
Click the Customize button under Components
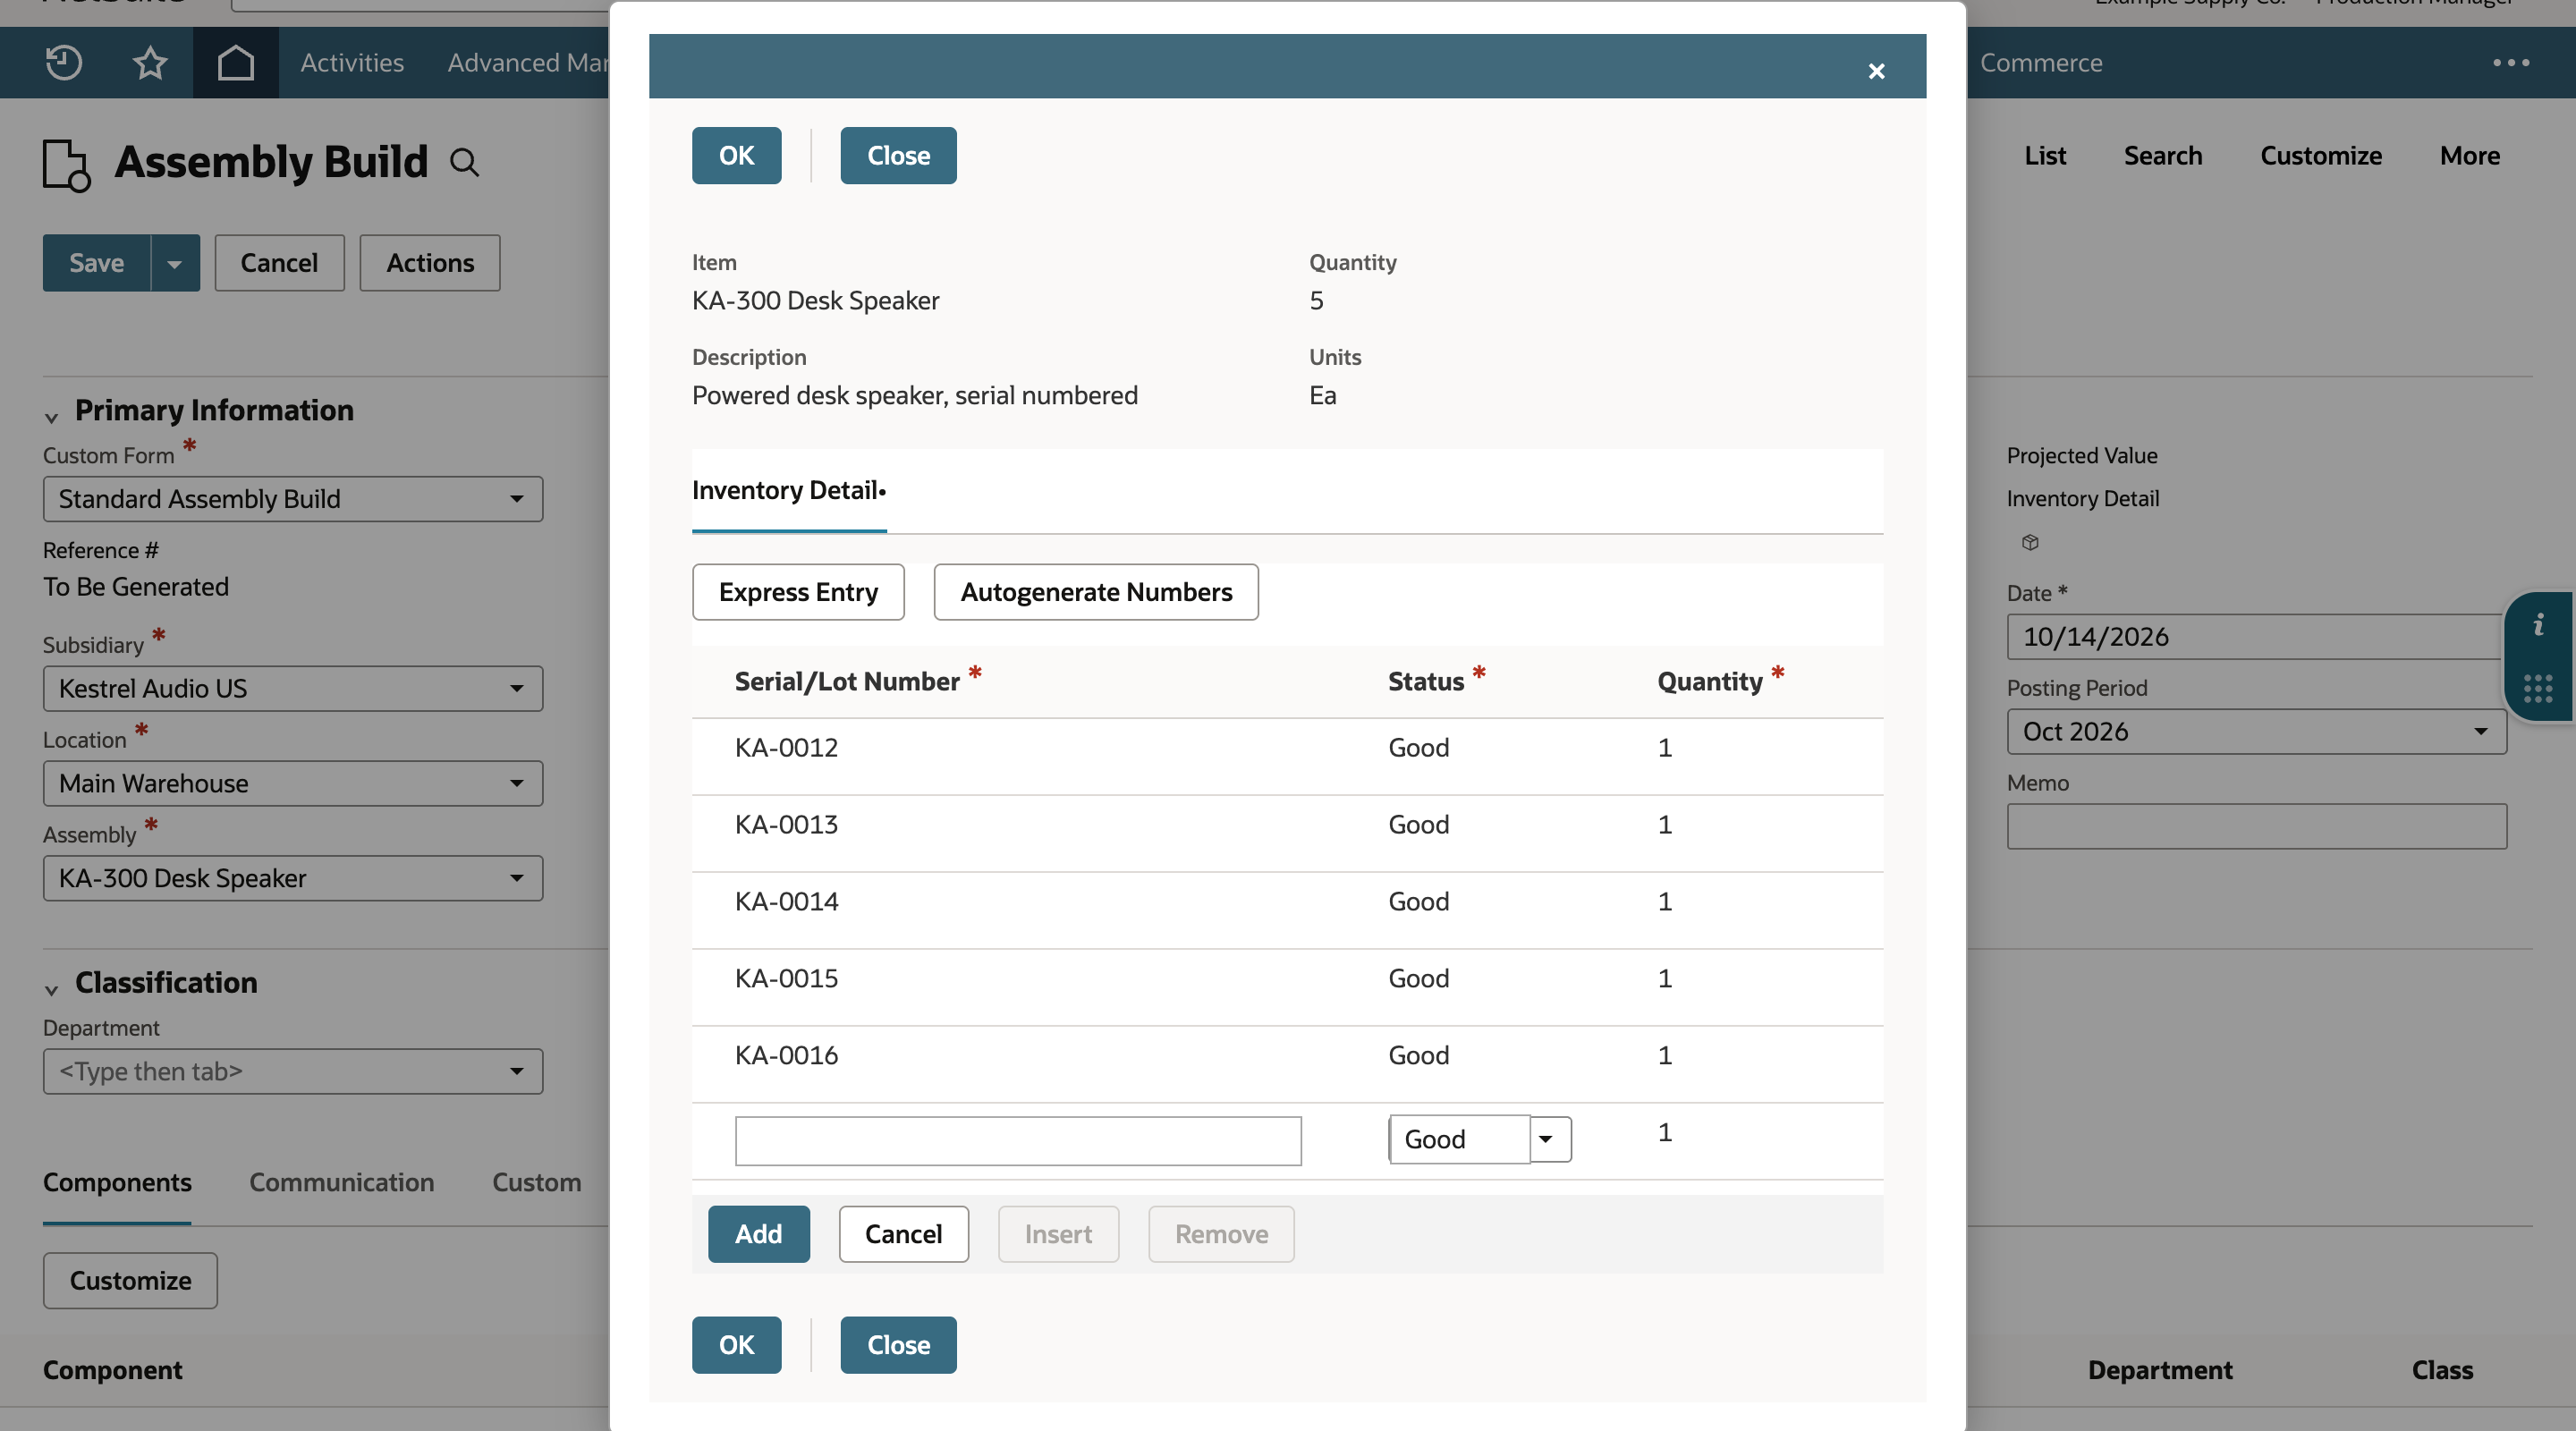(x=130, y=1280)
